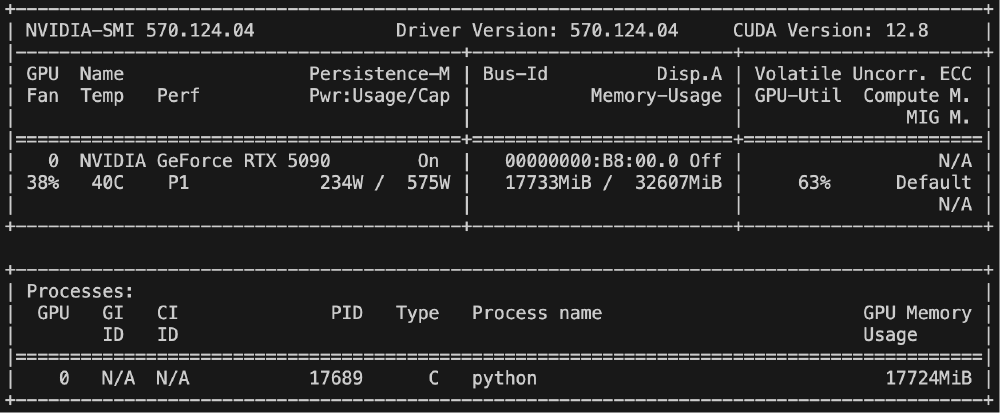Click the CUDA Version 12.8 text
Image resolution: width=1000 pixels, height=413 pixels.
830,30
